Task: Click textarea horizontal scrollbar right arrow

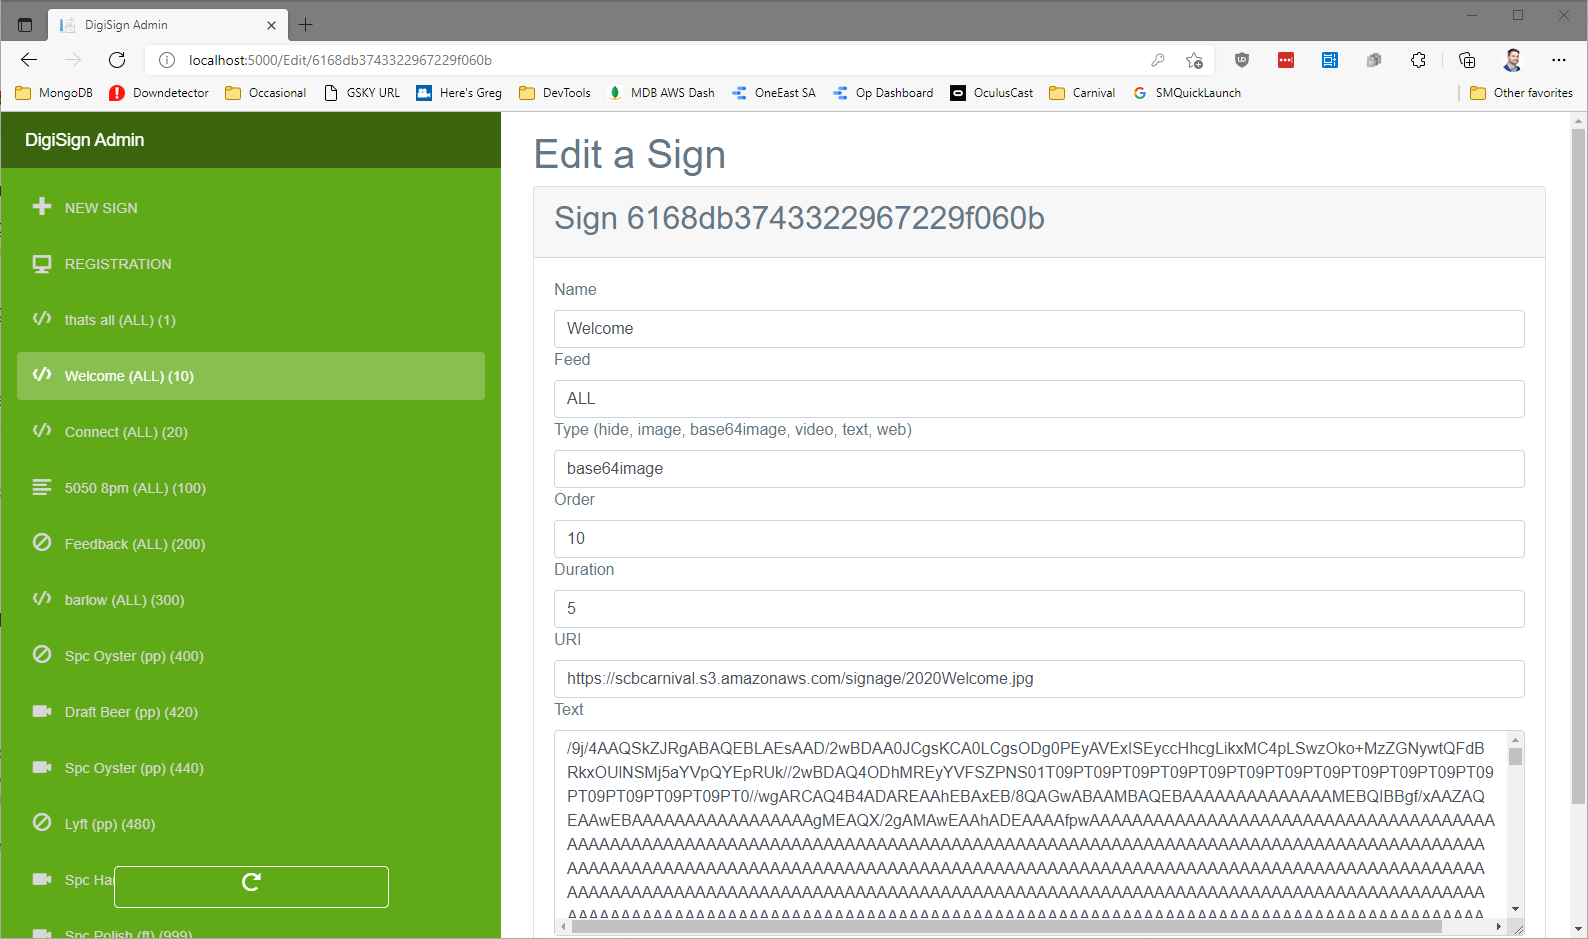Action: click(x=1498, y=927)
